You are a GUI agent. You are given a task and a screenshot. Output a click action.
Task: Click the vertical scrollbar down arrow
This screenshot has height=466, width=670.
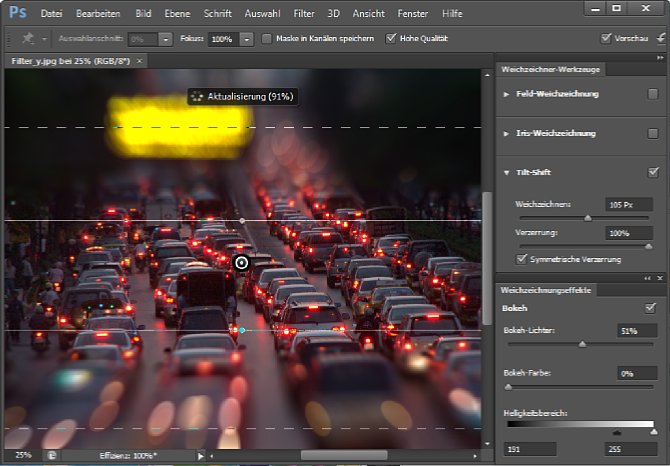tap(487, 444)
